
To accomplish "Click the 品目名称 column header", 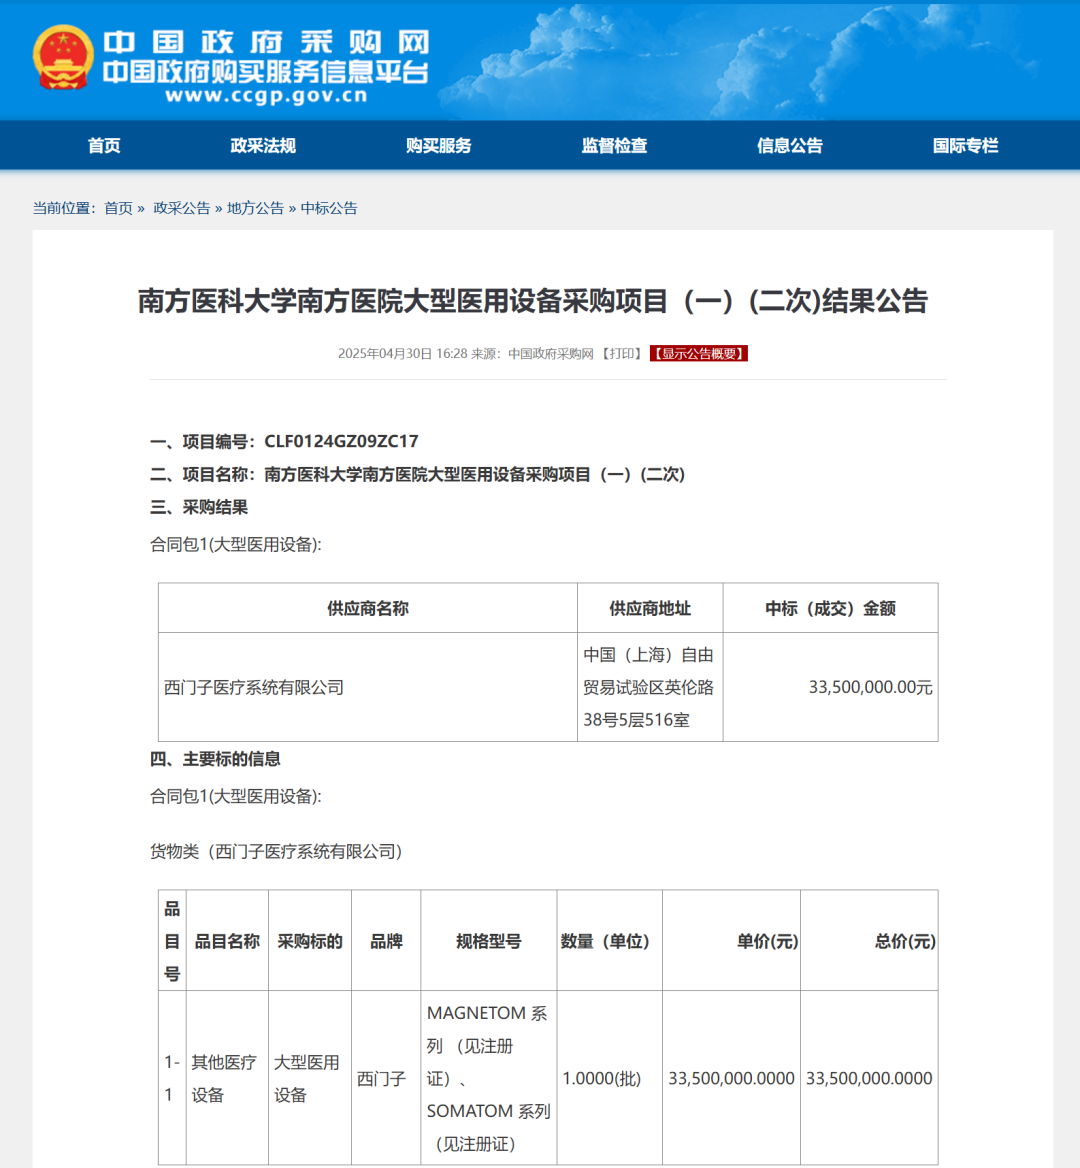I will point(227,941).
